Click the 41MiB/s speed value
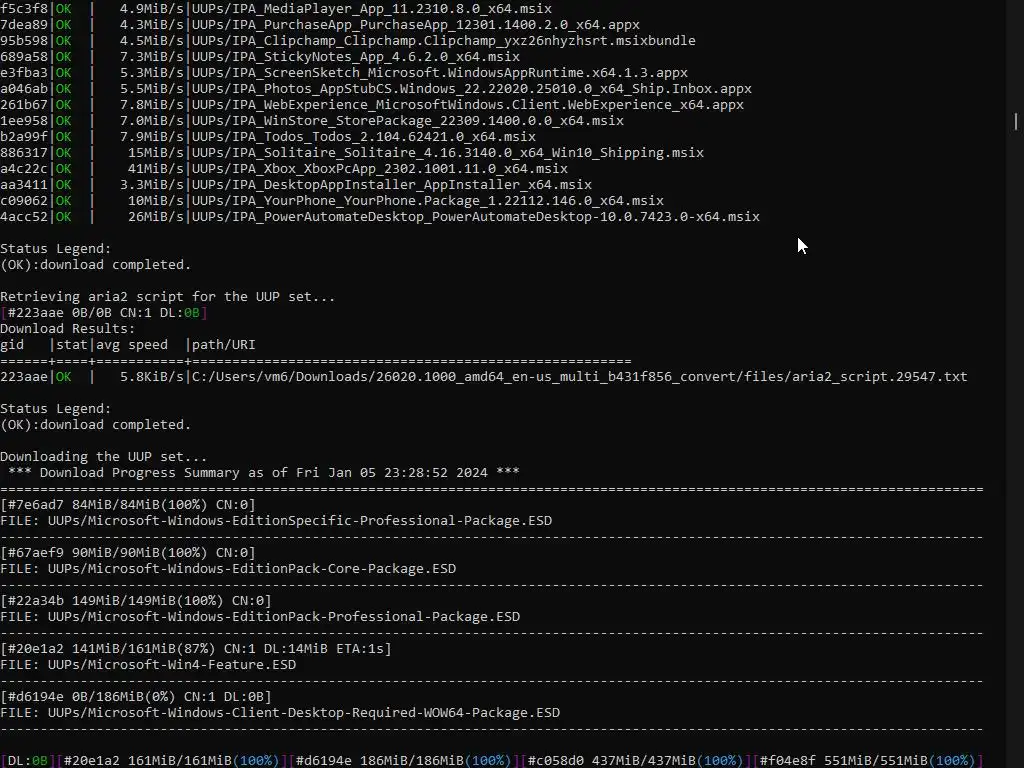Viewport: 1024px width, 768px height. pos(155,168)
